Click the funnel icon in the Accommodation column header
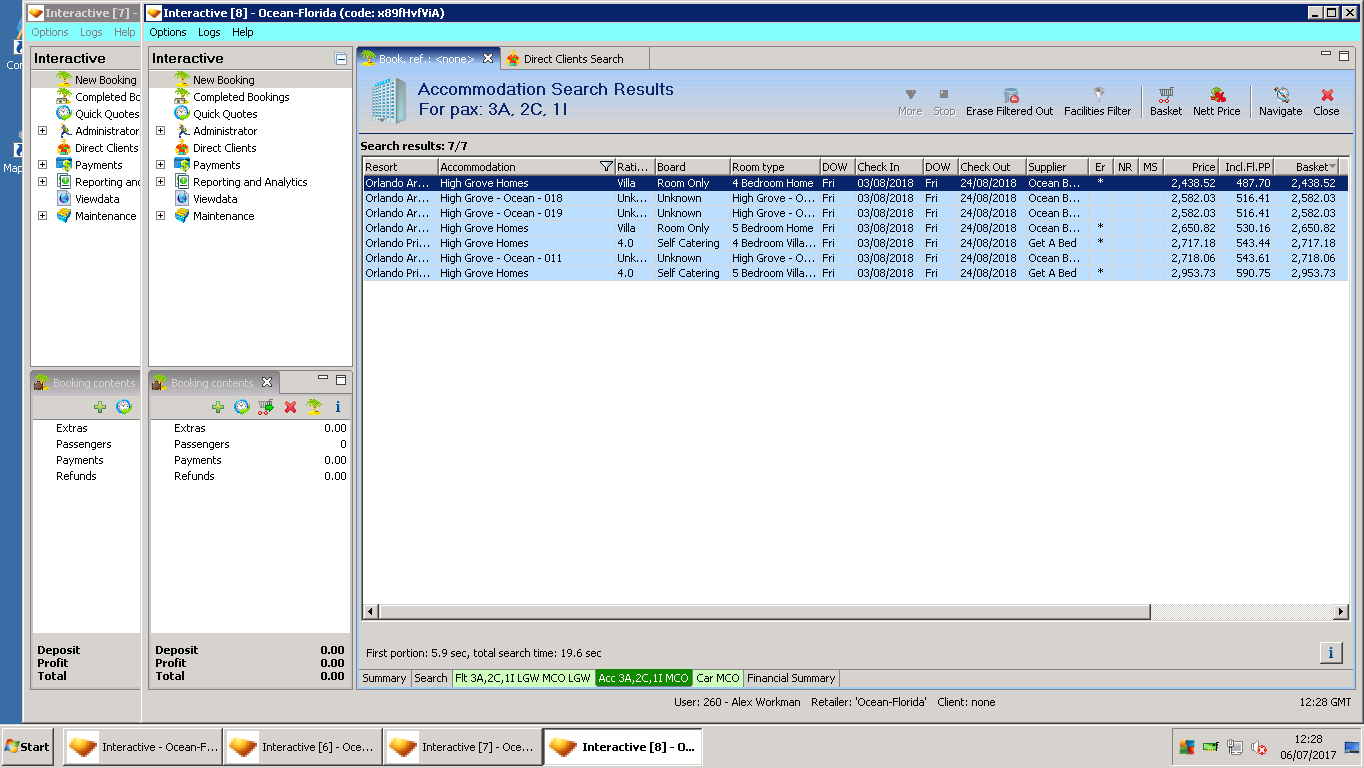 click(x=606, y=167)
